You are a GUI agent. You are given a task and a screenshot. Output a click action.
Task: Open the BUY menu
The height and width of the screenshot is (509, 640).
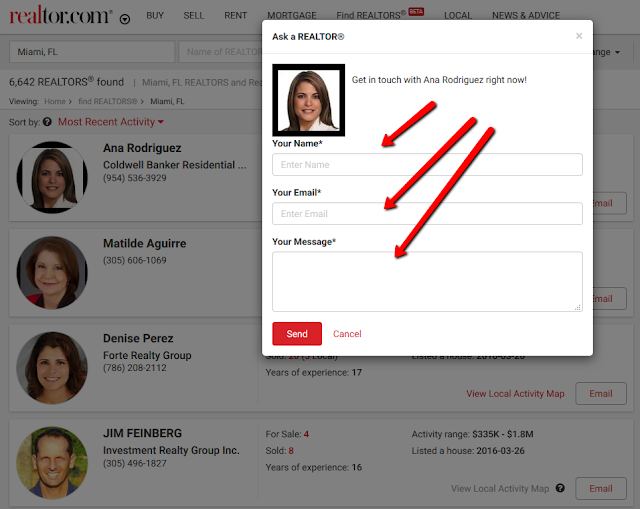(155, 16)
